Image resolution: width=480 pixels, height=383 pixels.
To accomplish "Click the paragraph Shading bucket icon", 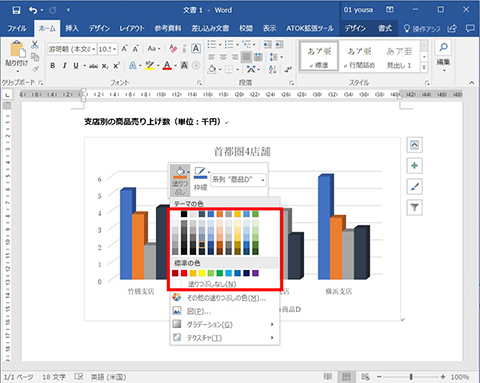I will pos(212,69).
